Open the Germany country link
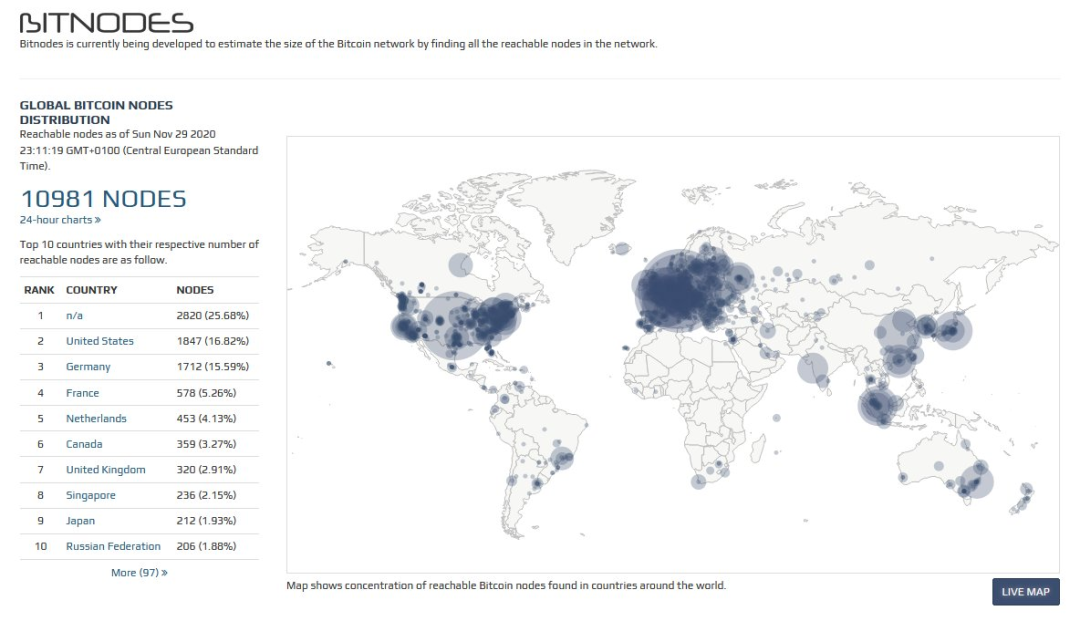Image resolution: width=1080 pixels, height=621 pixels. (x=88, y=366)
